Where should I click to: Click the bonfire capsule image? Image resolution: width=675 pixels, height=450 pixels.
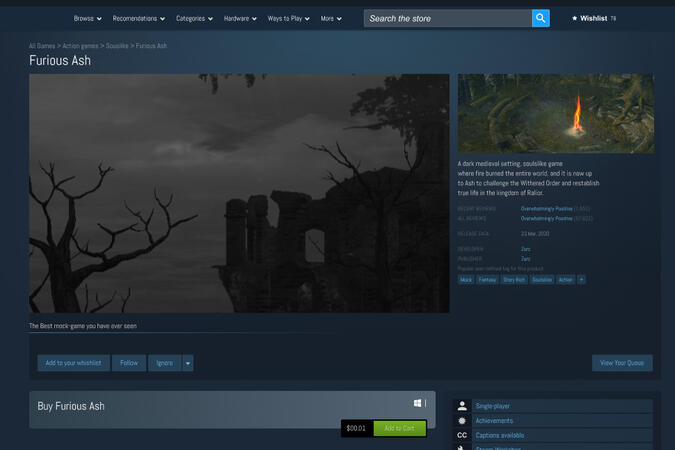[556, 113]
